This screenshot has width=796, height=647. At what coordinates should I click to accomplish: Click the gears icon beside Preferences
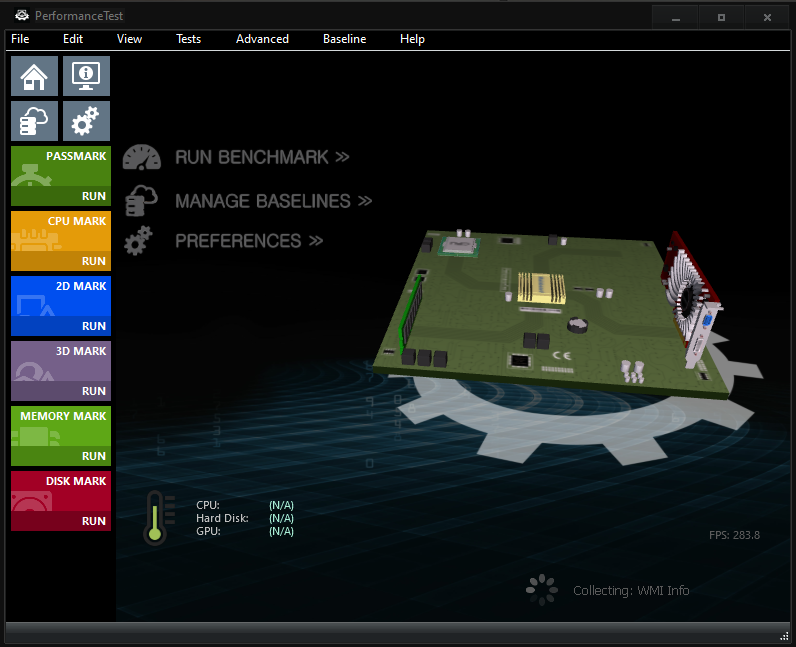coord(138,240)
